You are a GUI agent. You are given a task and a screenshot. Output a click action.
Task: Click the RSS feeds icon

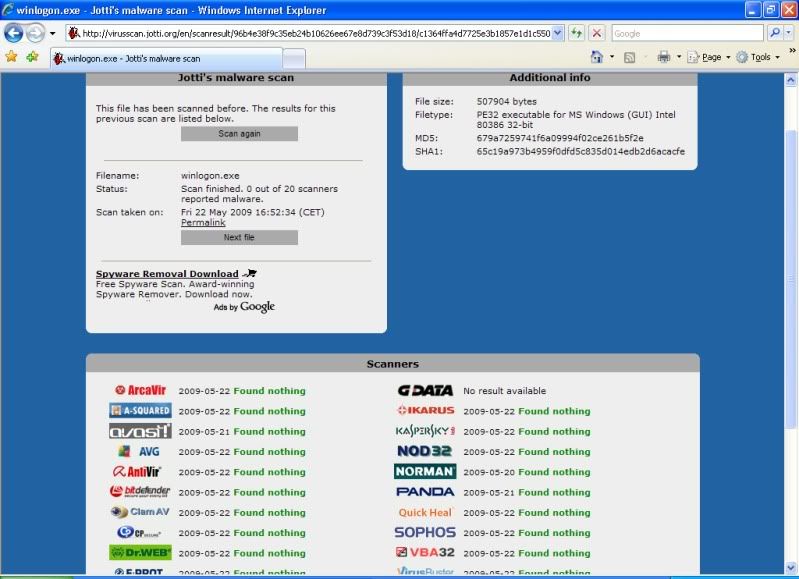[x=630, y=58]
